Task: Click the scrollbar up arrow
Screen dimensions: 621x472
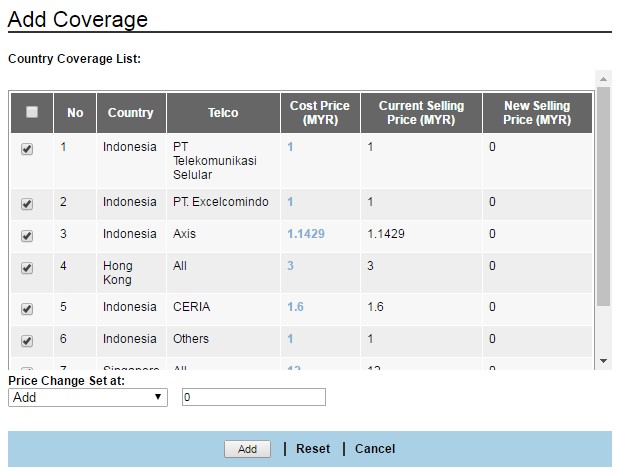Action: coord(603,79)
